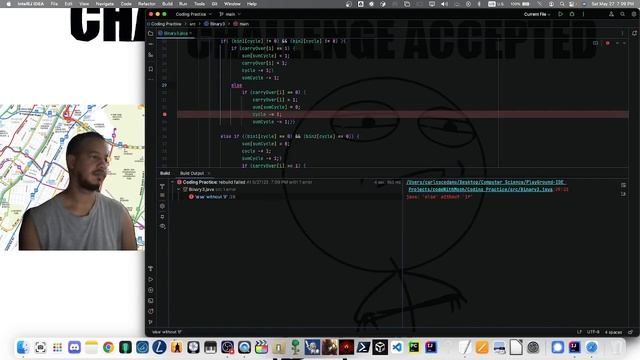
Task: Click the errors indicator in editor corner
Action: [607, 43]
